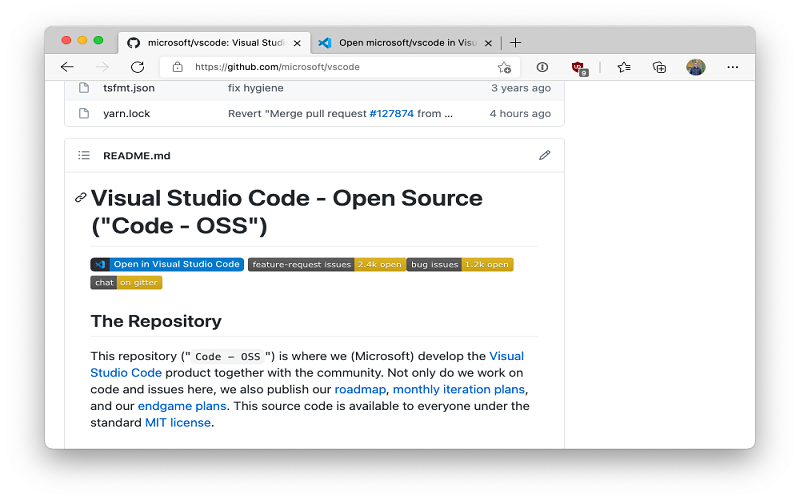Edit README.md with the pencil icon
800x500 pixels.
544,155
